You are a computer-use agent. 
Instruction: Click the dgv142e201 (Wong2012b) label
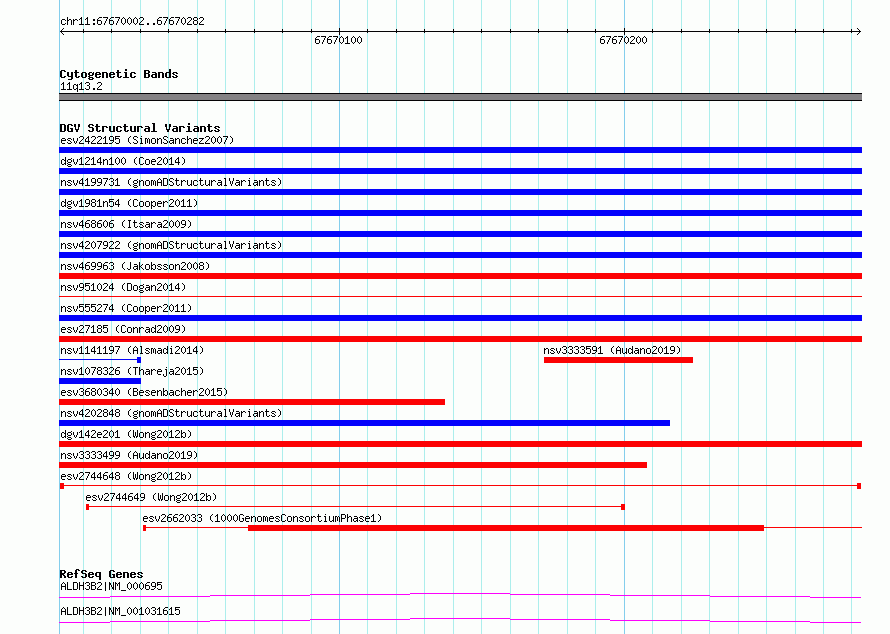[x=126, y=434]
